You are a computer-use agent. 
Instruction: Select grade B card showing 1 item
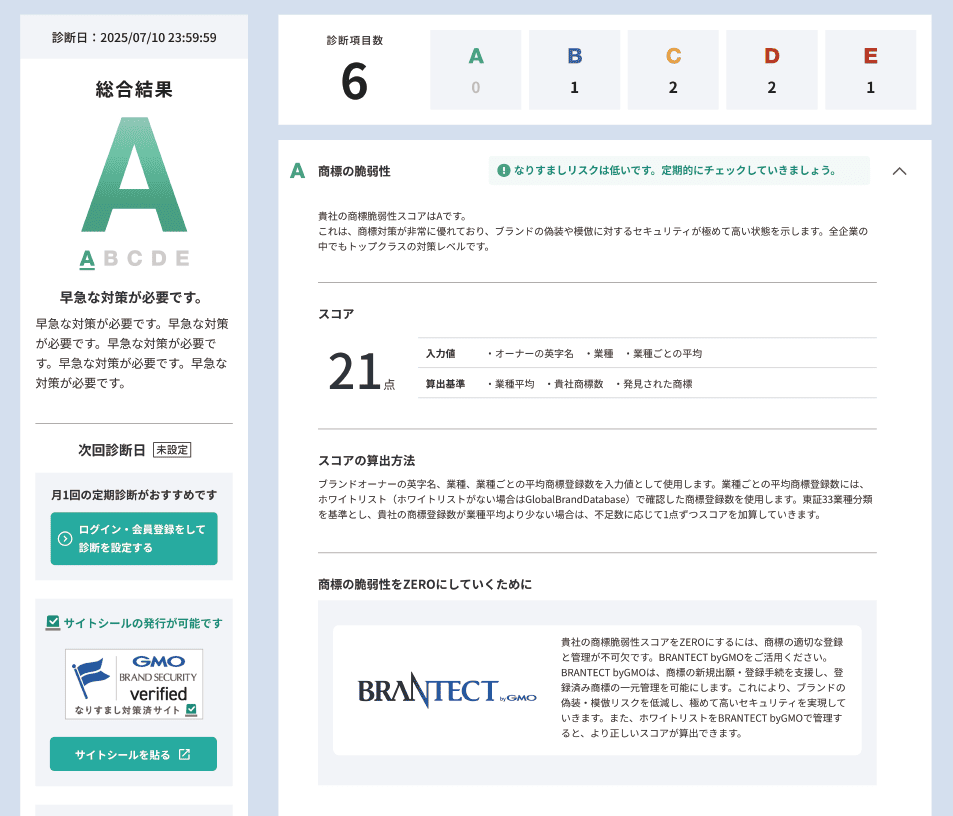click(x=574, y=70)
